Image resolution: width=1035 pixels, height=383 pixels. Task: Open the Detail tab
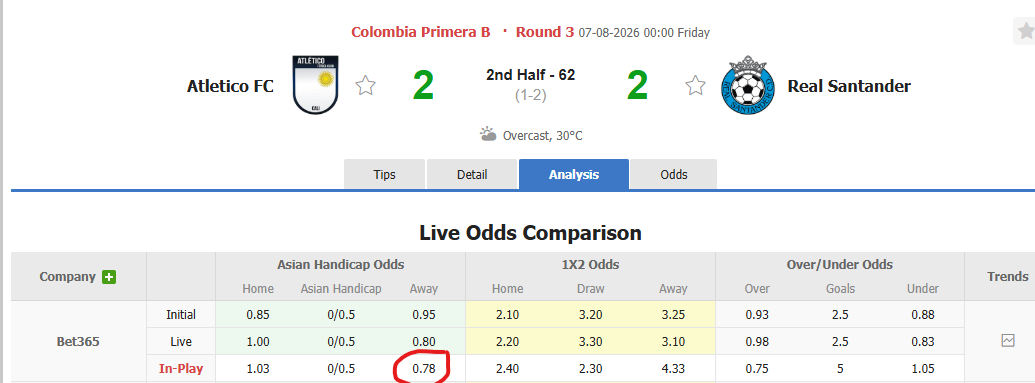click(x=472, y=174)
